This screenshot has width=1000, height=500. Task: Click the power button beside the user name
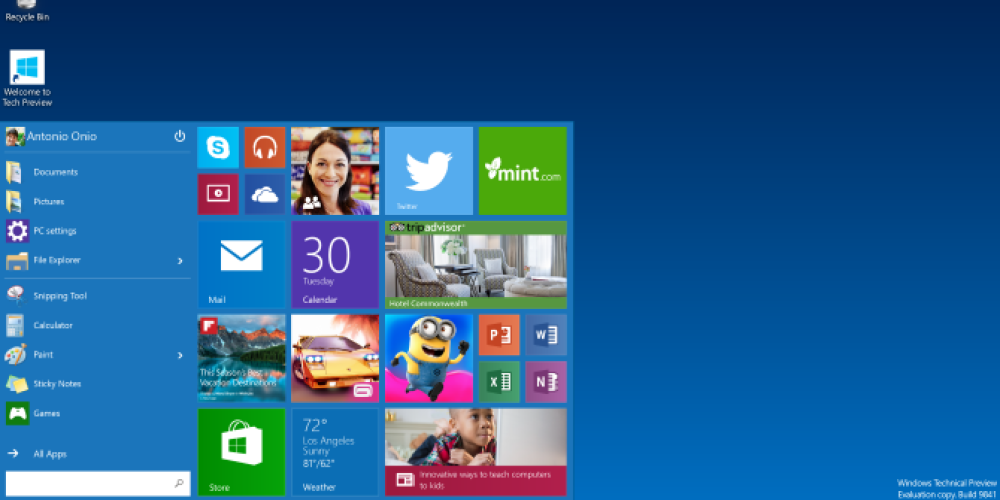coord(180,136)
